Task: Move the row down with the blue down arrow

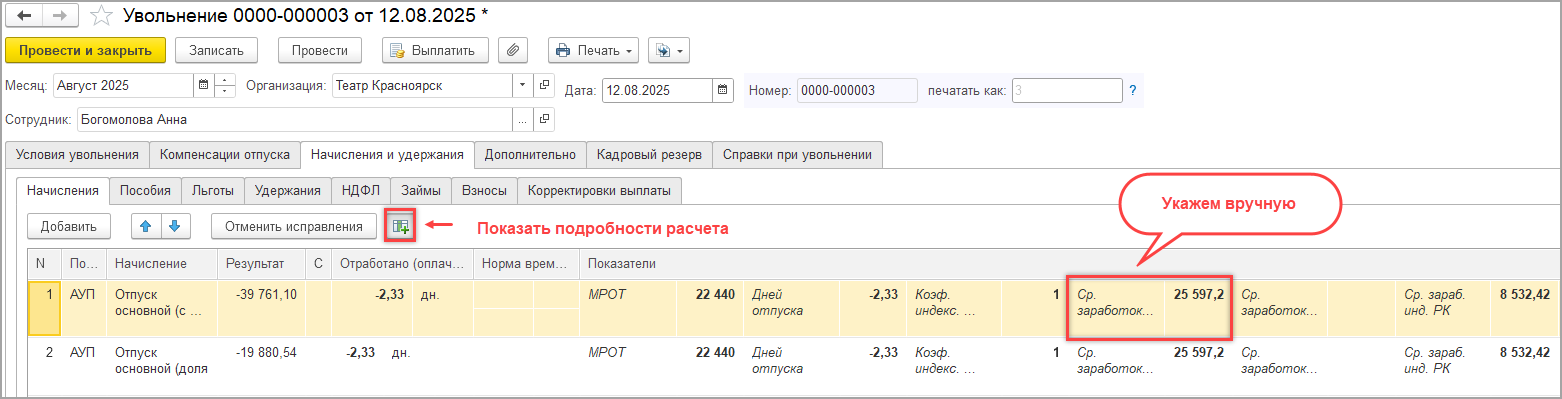Action: 174,226
